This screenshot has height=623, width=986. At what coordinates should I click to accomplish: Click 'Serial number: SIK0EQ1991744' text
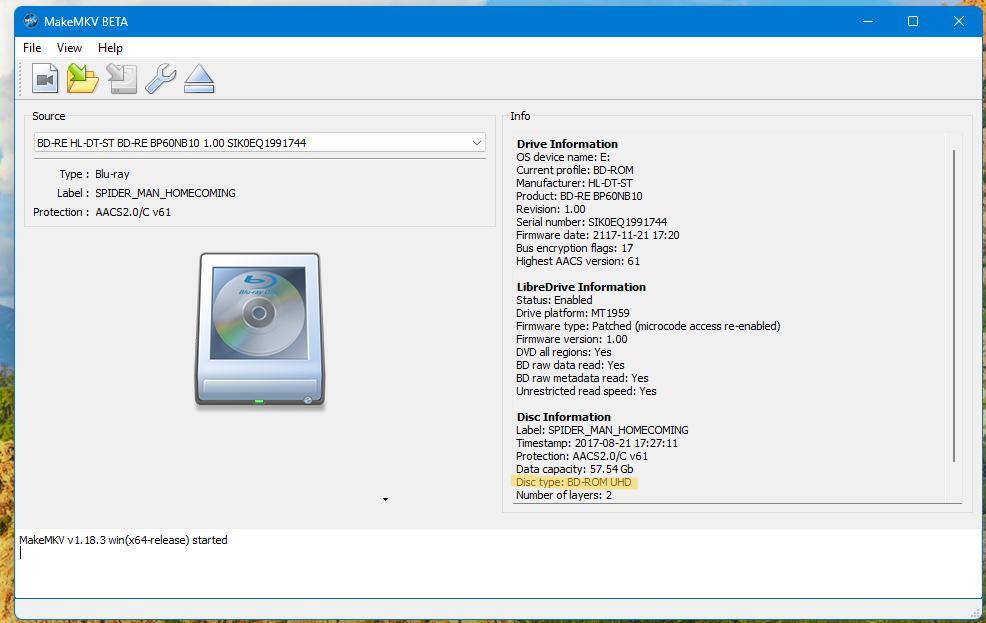point(592,222)
